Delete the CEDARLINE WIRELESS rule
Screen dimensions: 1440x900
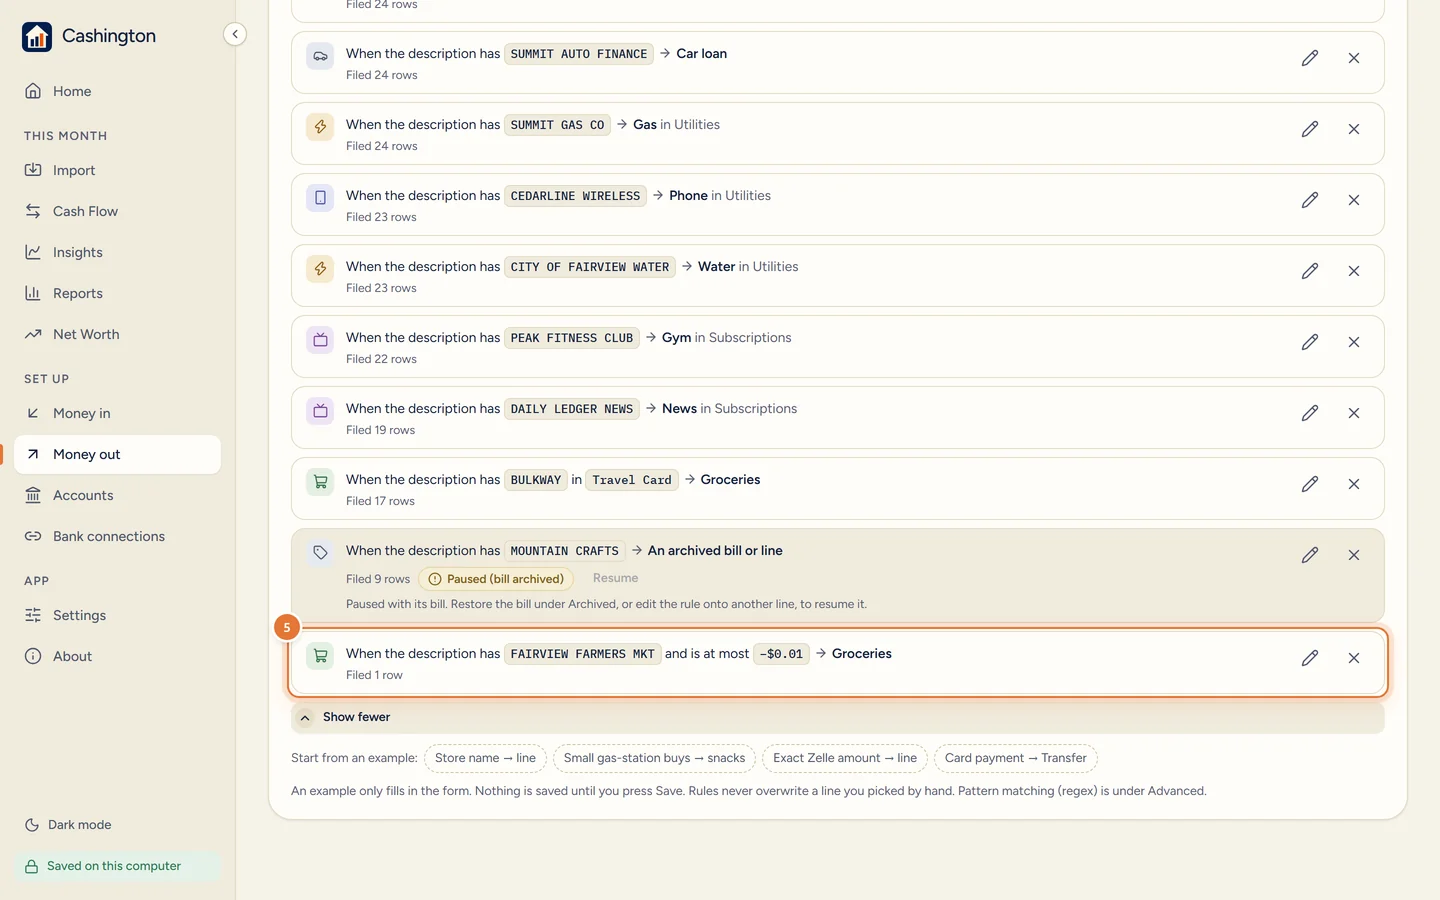pos(1354,200)
